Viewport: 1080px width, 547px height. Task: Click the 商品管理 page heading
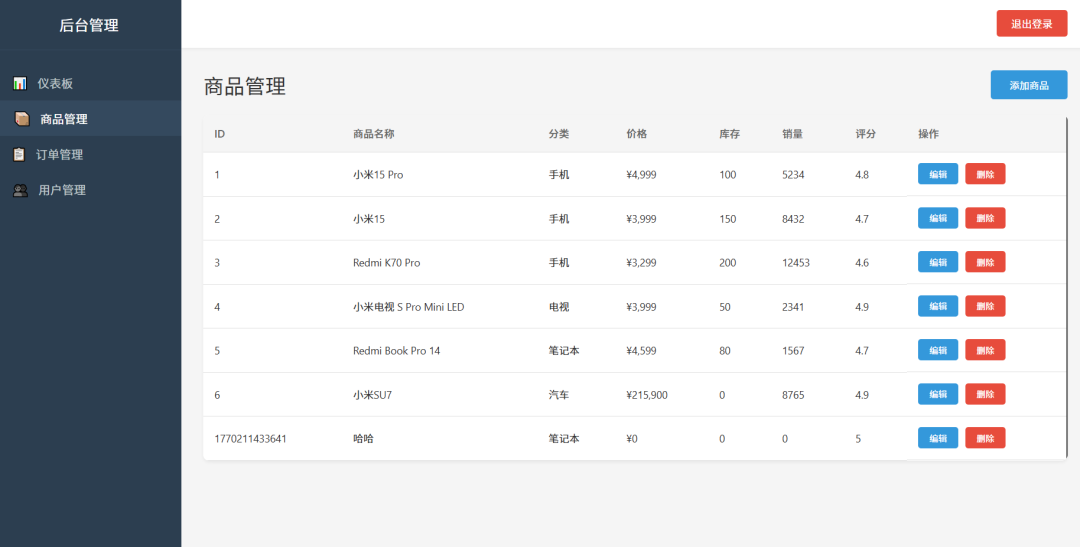(245, 86)
